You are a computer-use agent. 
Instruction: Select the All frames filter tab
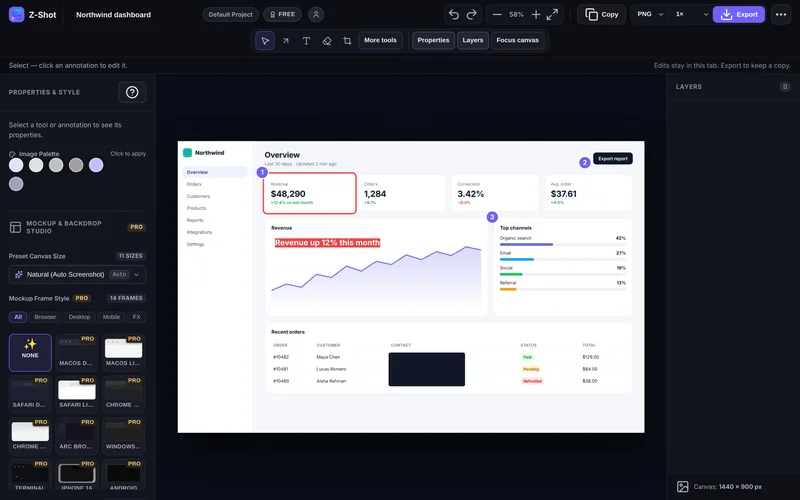(x=18, y=317)
